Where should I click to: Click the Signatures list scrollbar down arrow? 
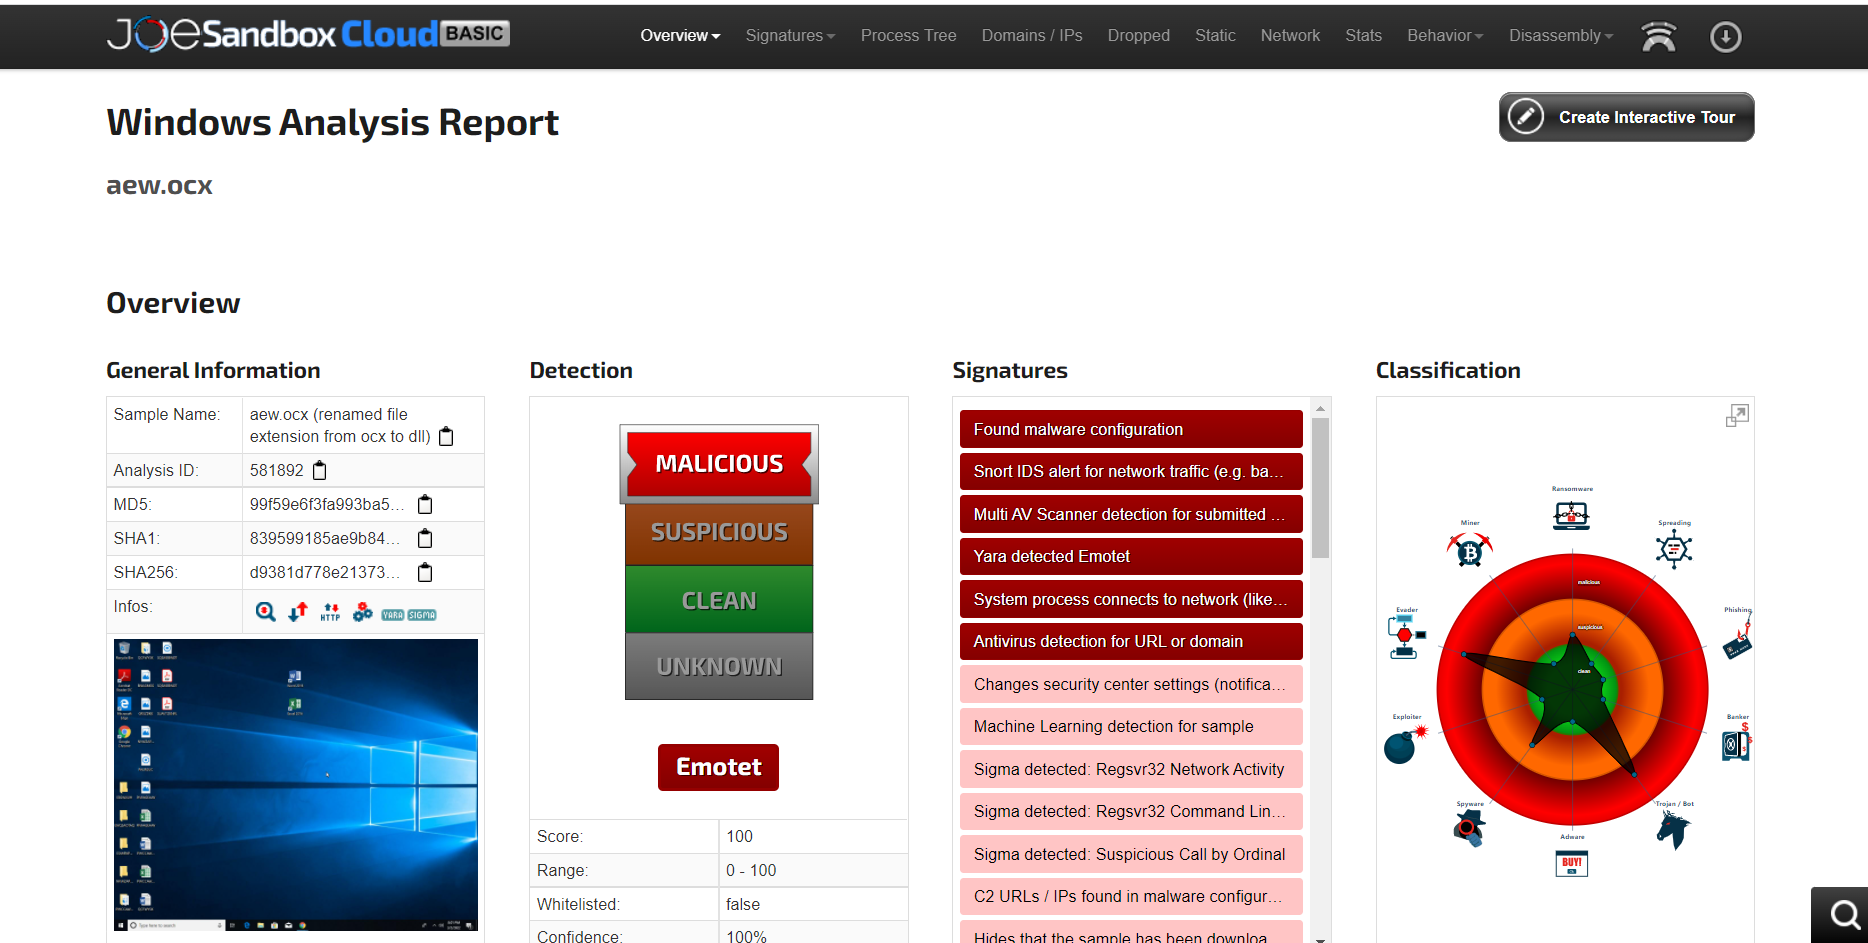click(1320, 938)
